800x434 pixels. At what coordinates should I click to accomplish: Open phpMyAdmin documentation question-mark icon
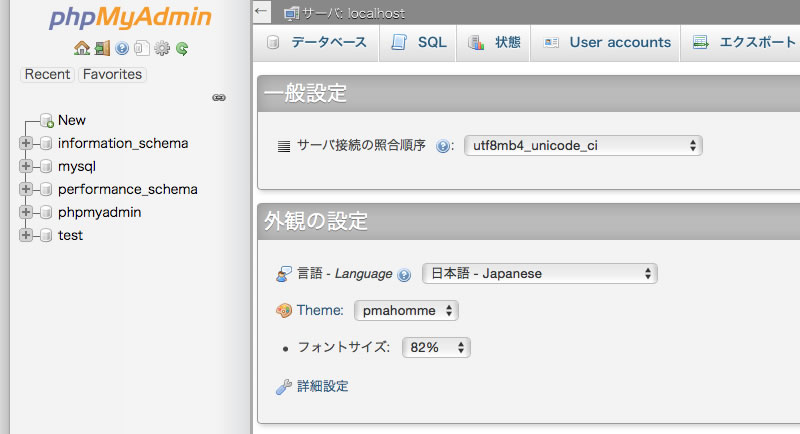click(x=122, y=48)
